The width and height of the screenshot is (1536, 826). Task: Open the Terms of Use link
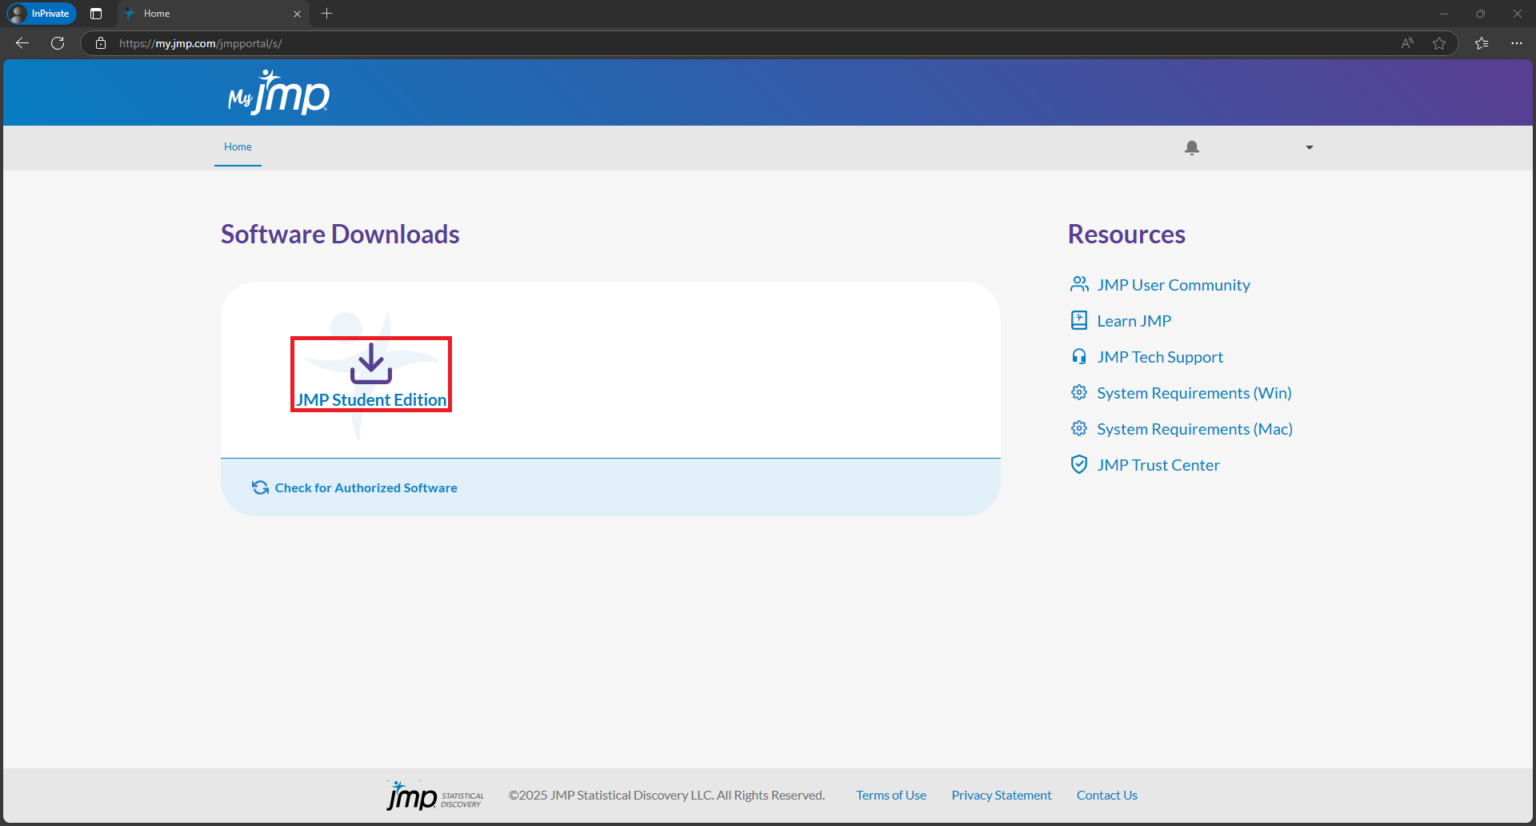point(890,794)
